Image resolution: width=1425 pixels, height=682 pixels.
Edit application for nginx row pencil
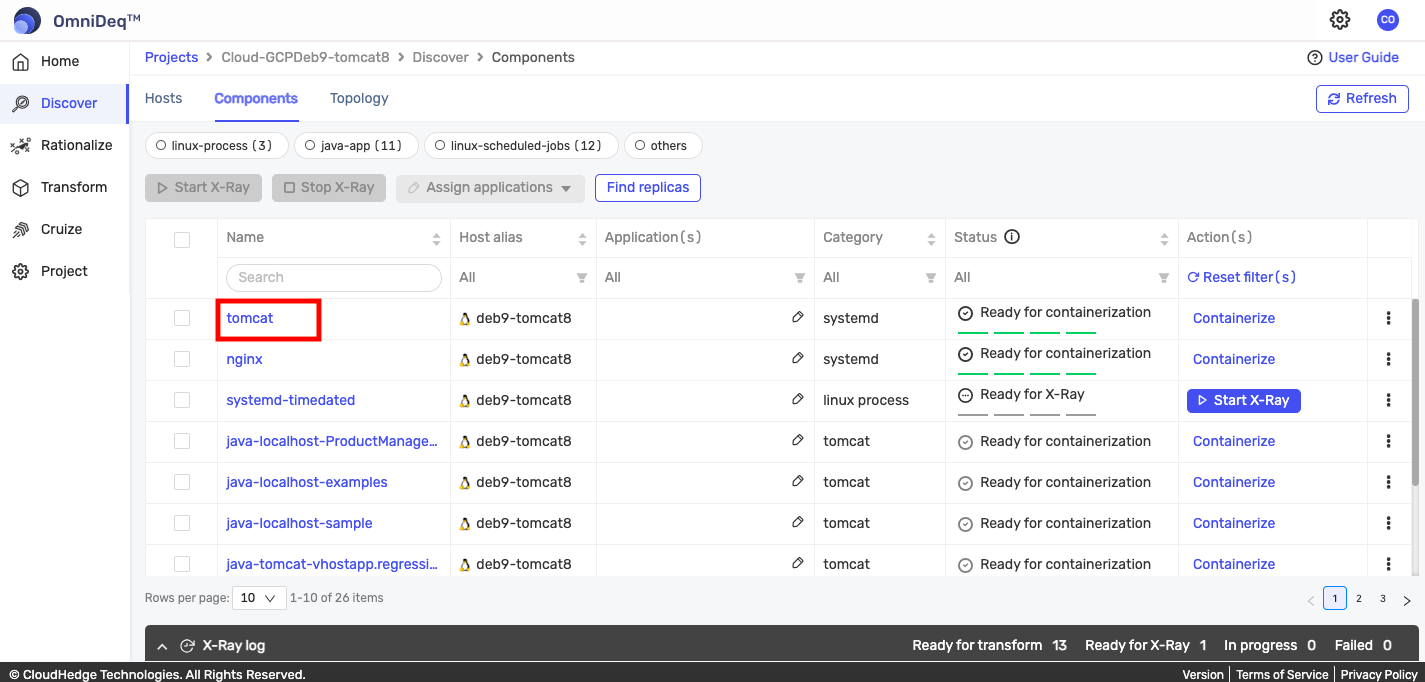coord(798,358)
